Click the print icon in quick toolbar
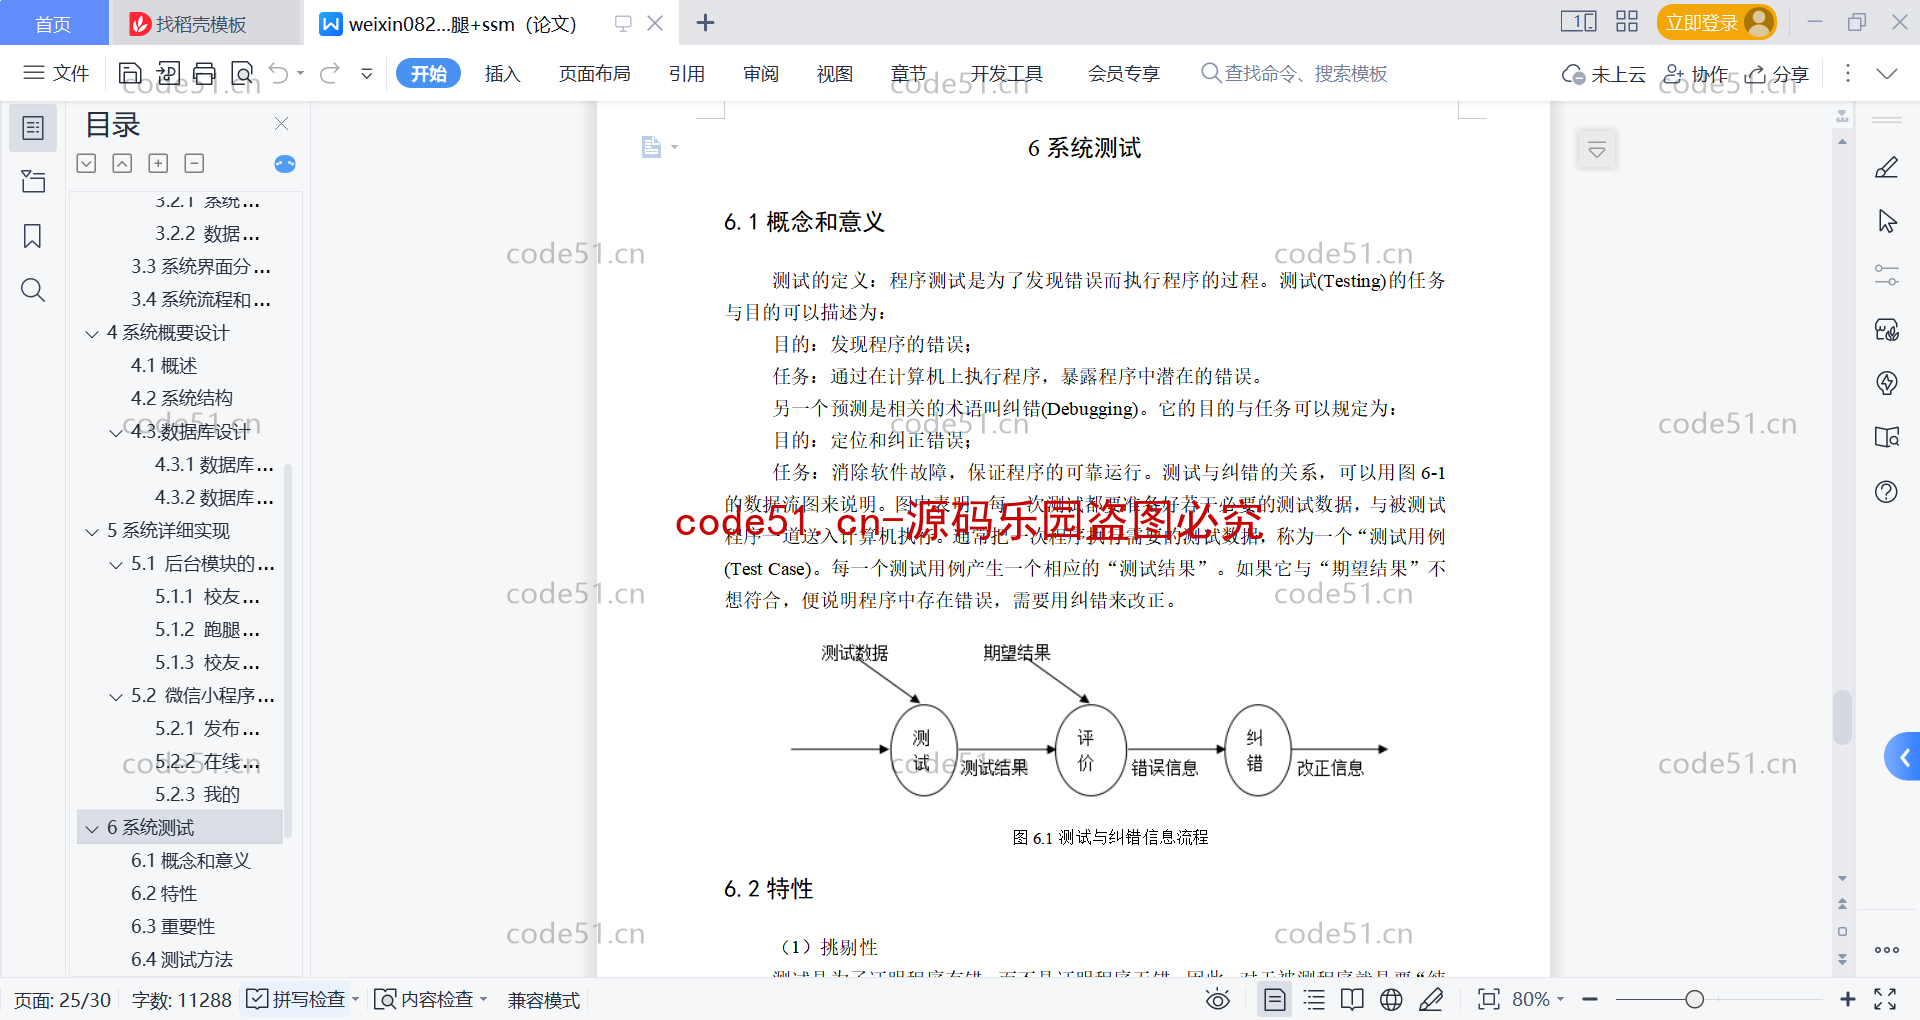The image size is (1920, 1020). (x=205, y=73)
